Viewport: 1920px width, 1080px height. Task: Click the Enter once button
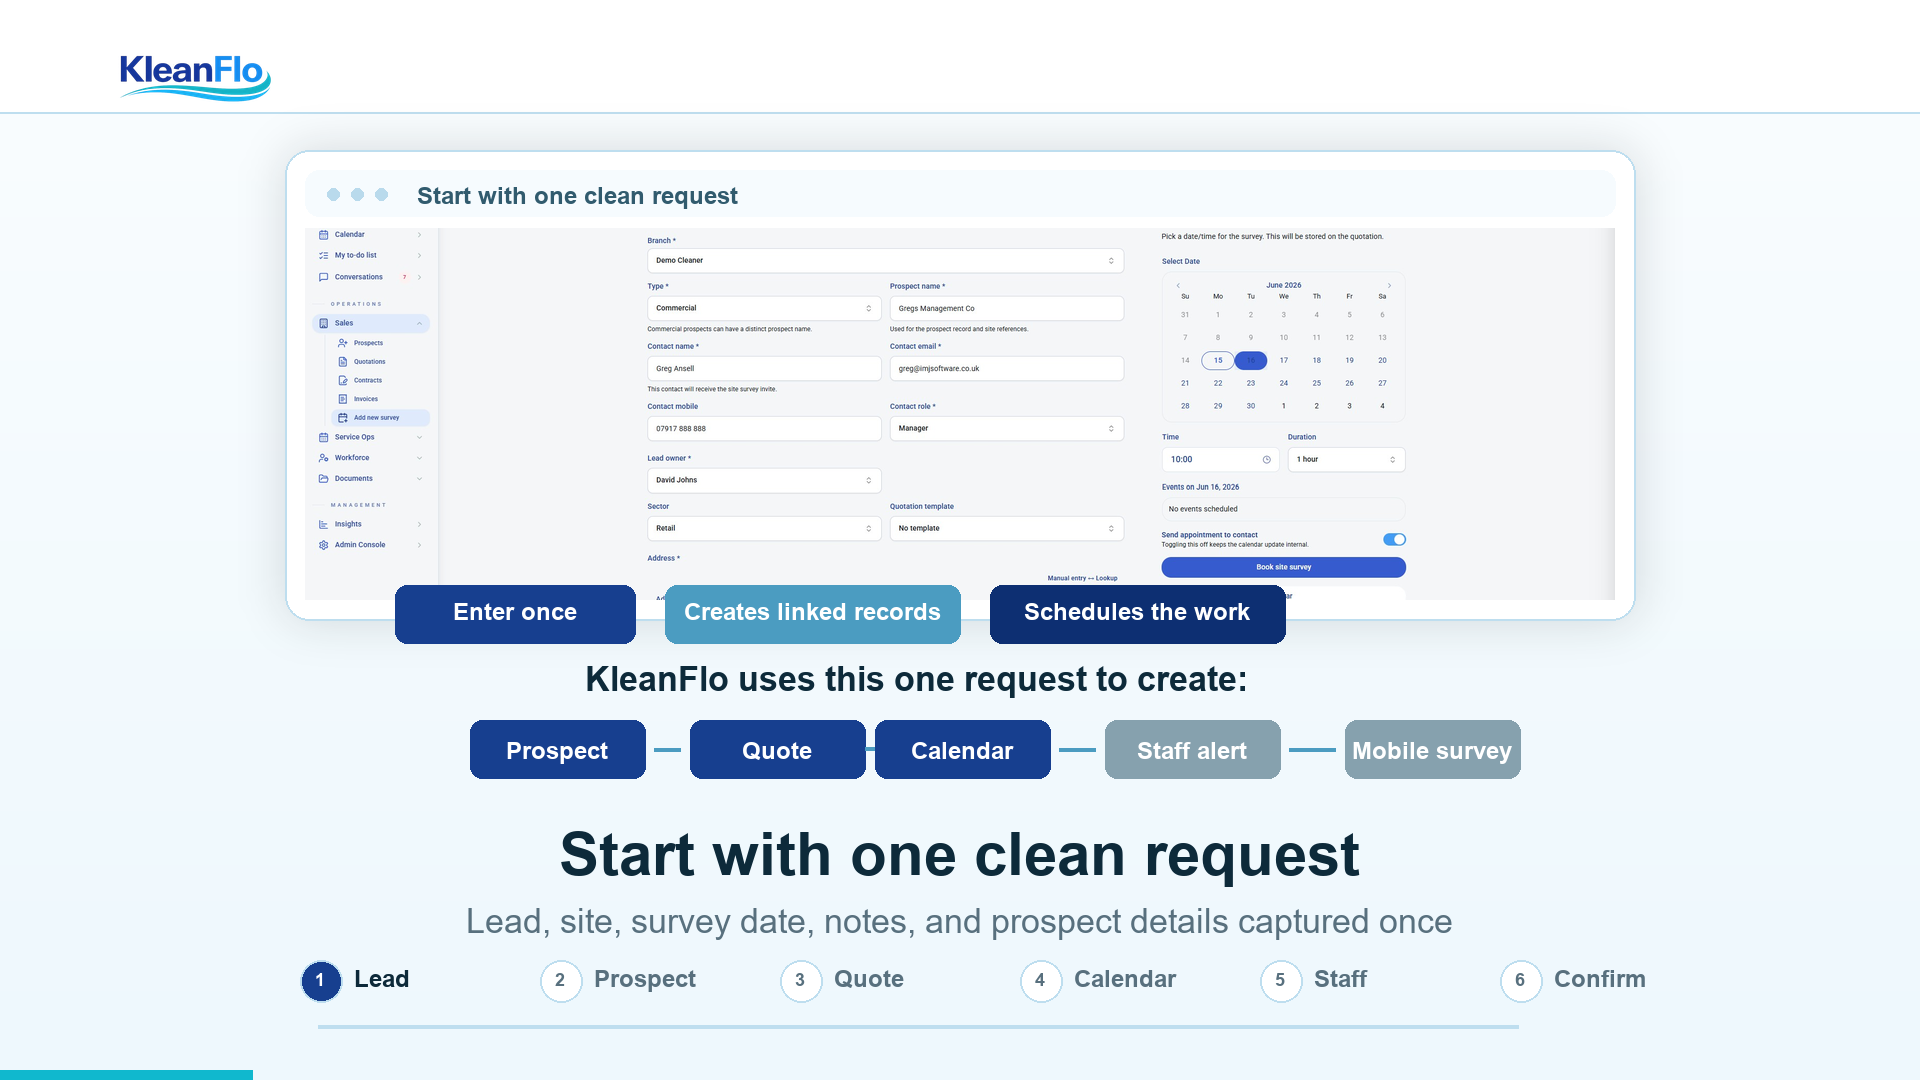(515, 614)
